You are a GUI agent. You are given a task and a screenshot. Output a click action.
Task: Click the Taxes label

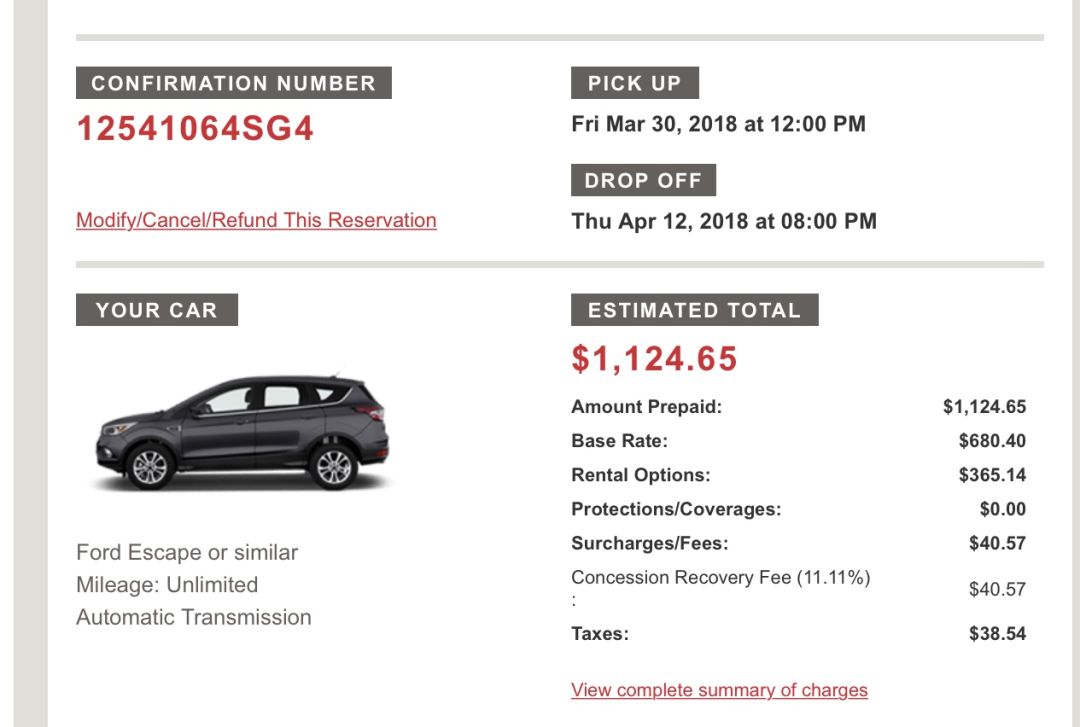coord(600,633)
